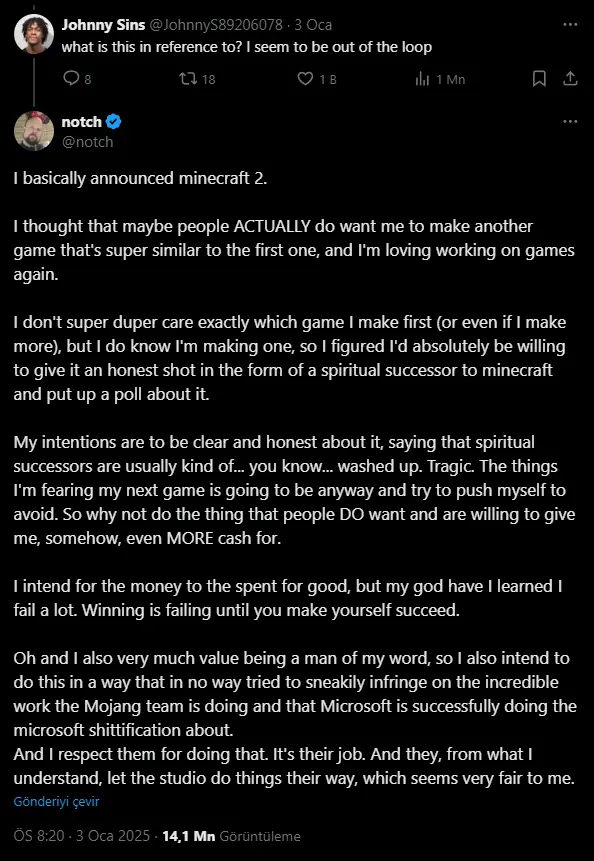Reply to Johnny Sins' tweet
The height and width of the screenshot is (861, 594).
click(x=77, y=79)
